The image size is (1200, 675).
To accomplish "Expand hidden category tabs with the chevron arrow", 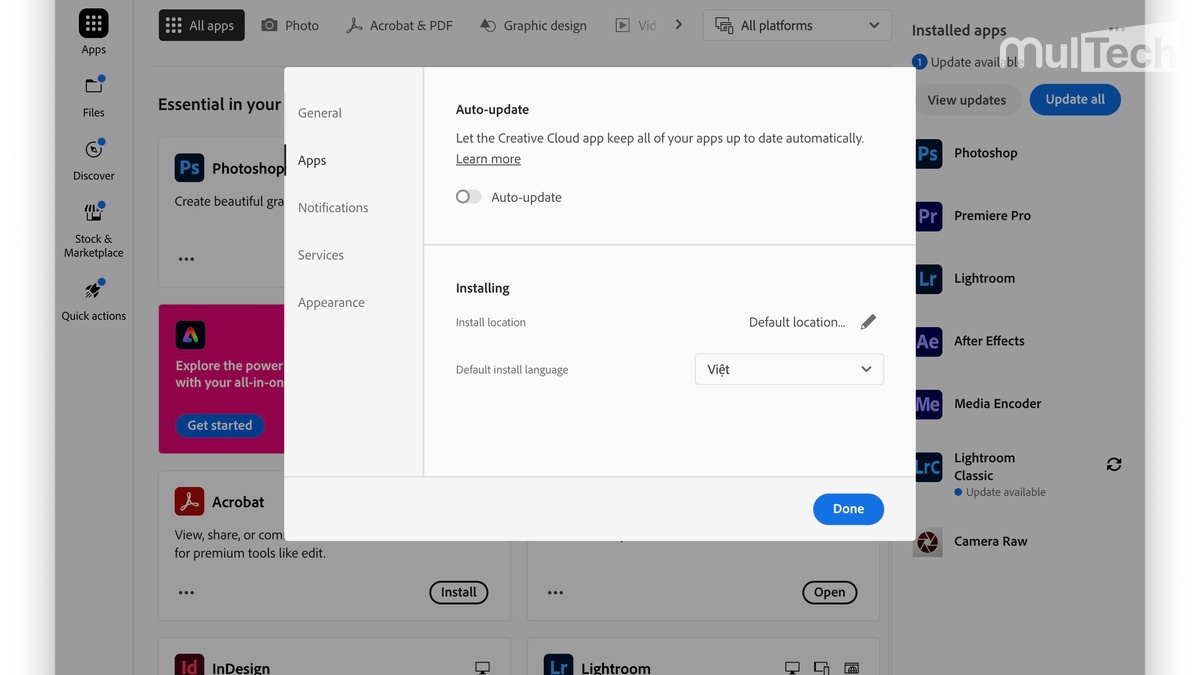I will pyautogui.click(x=678, y=24).
